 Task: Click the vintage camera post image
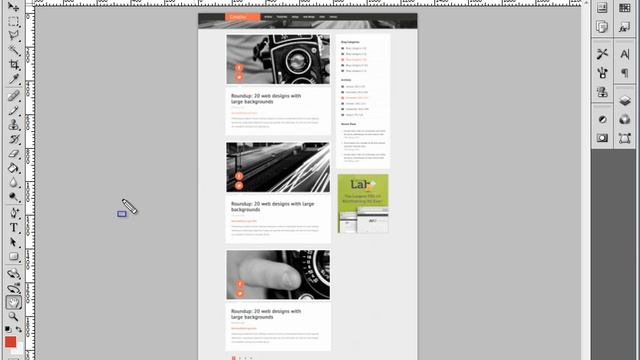click(278, 59)
